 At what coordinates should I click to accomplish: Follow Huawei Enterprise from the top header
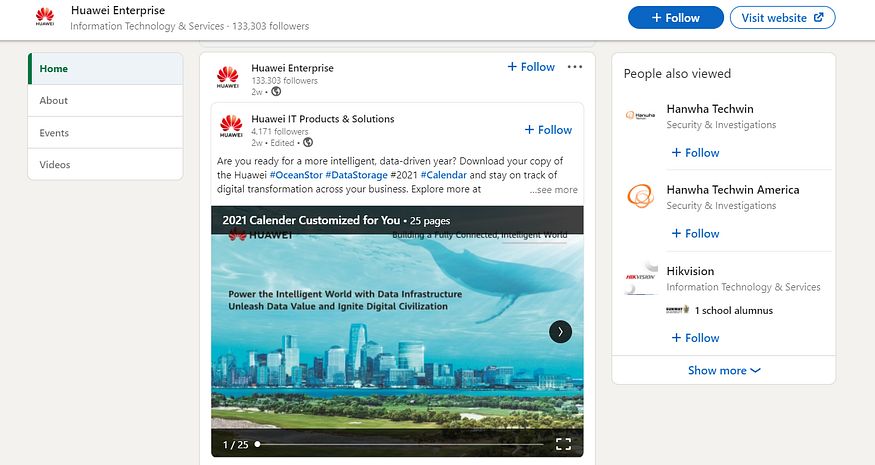click(x=676, y=18)
